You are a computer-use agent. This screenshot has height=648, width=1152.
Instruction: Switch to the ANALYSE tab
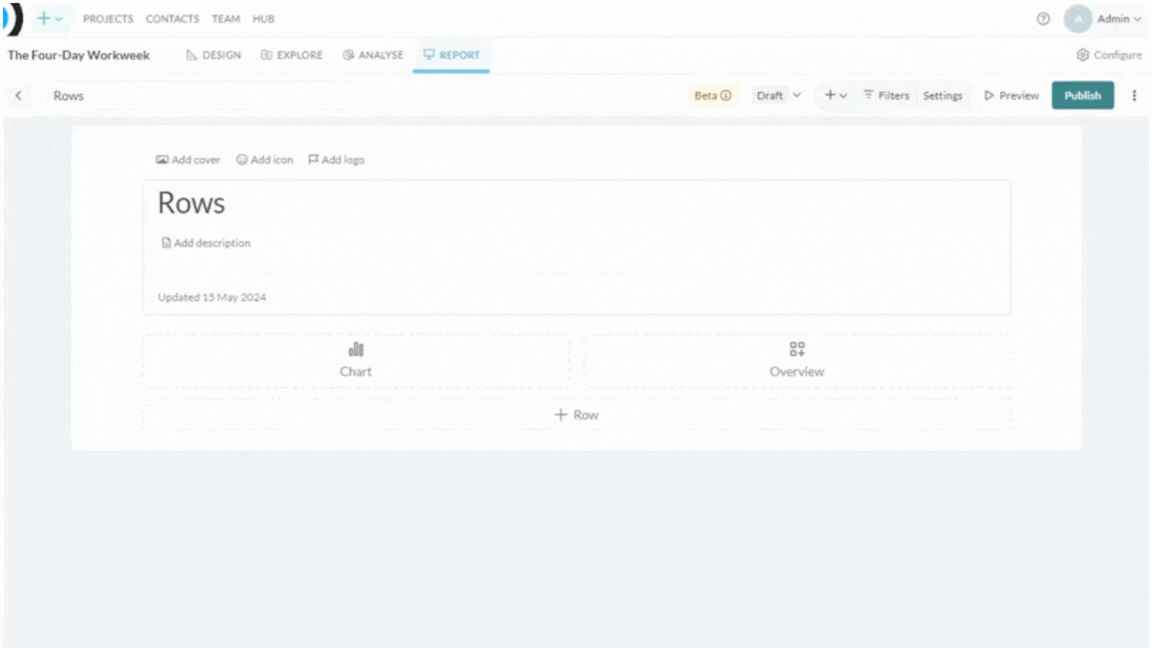pyautogui.click(x=373, y=55)
